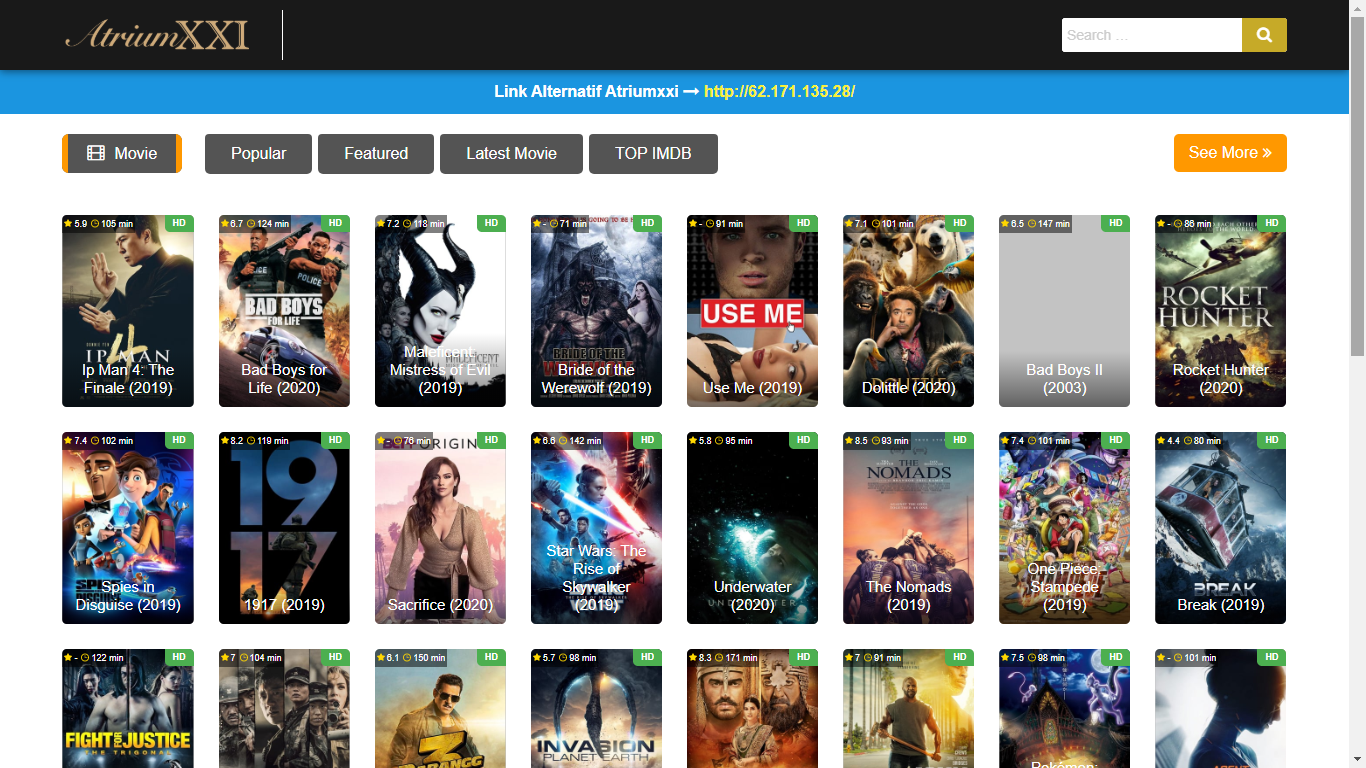Image resolution: width=1366 pixels, height=768 pixels.
Task: Click HD badge on Rocket Hunter poster
Action: pyautogui.click(x=1271, y=223)
